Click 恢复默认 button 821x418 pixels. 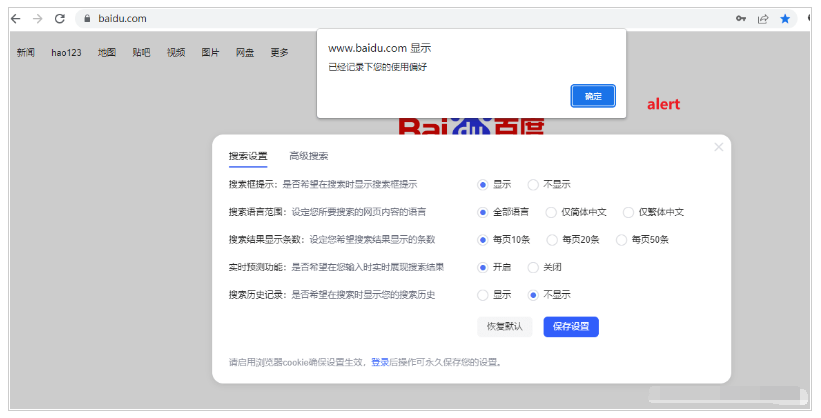pos(505,326)
